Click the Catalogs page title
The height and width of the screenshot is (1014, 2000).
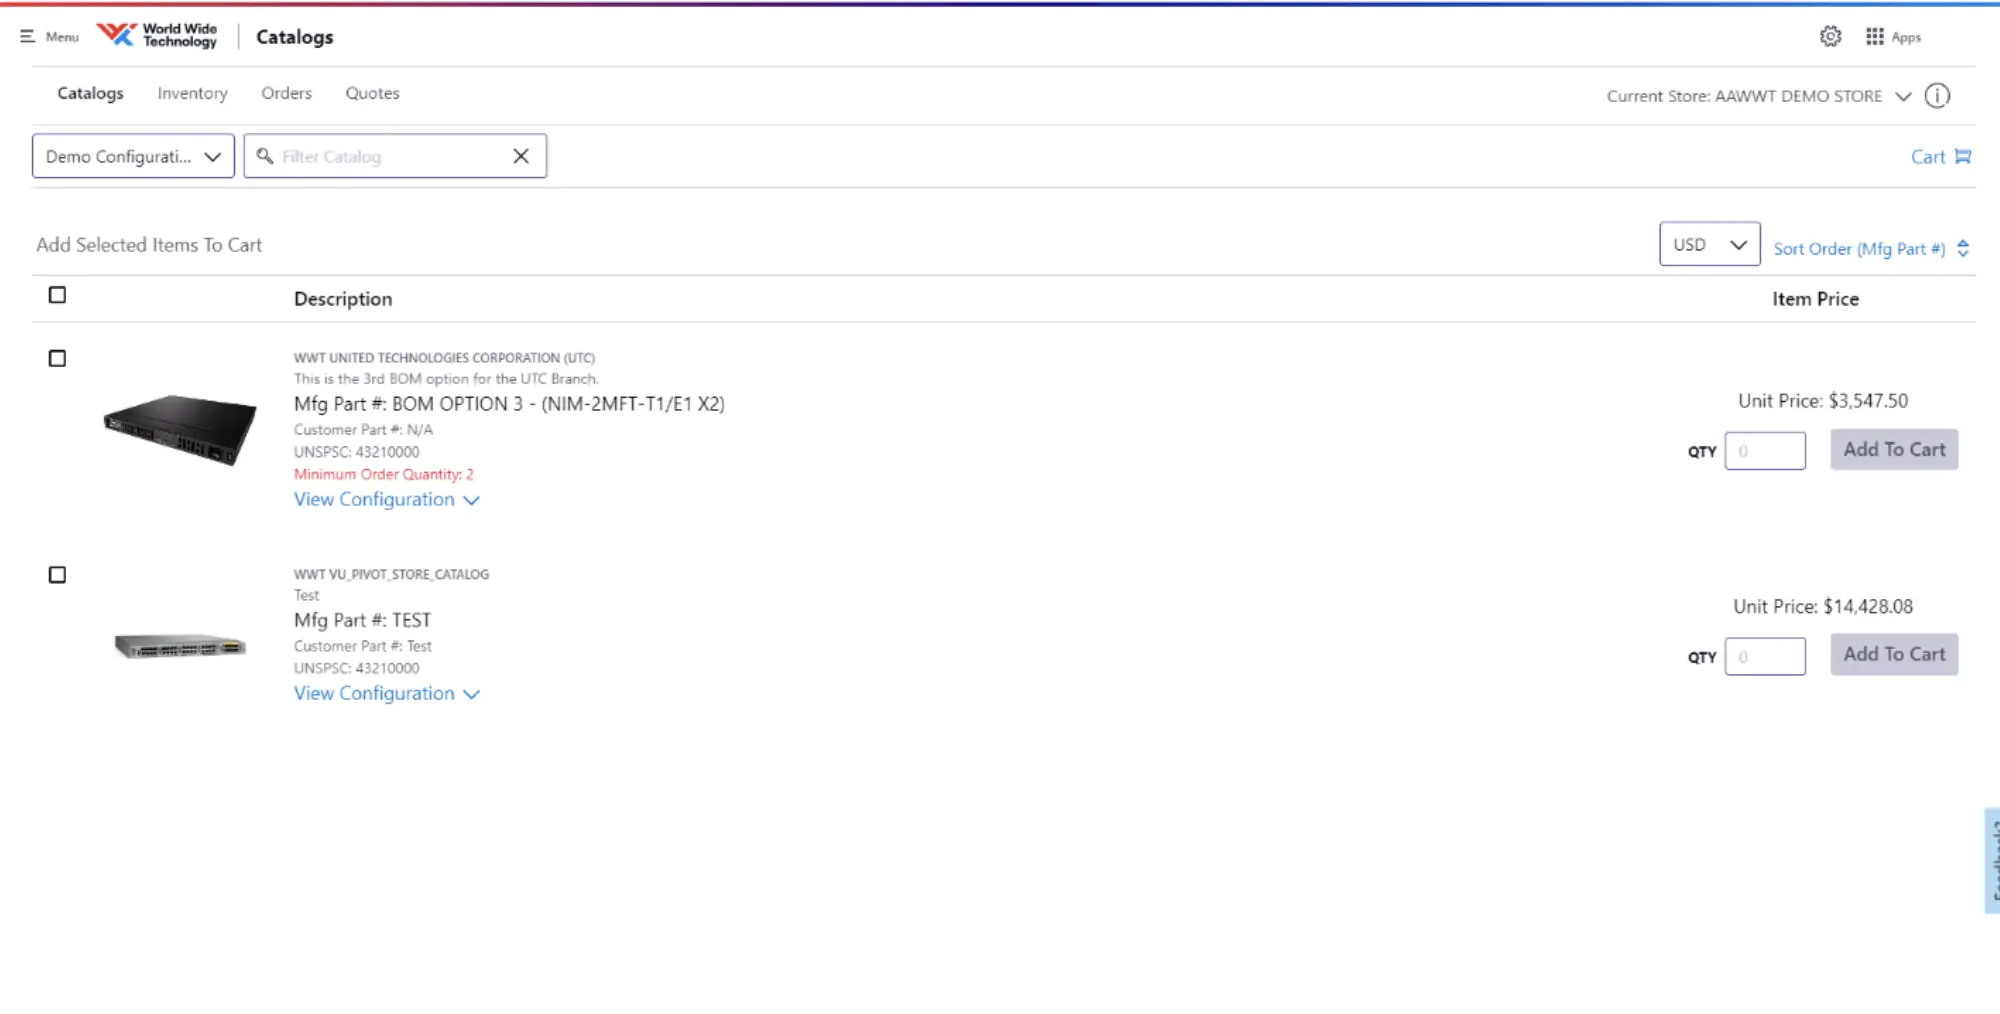(x=295, y=37)
